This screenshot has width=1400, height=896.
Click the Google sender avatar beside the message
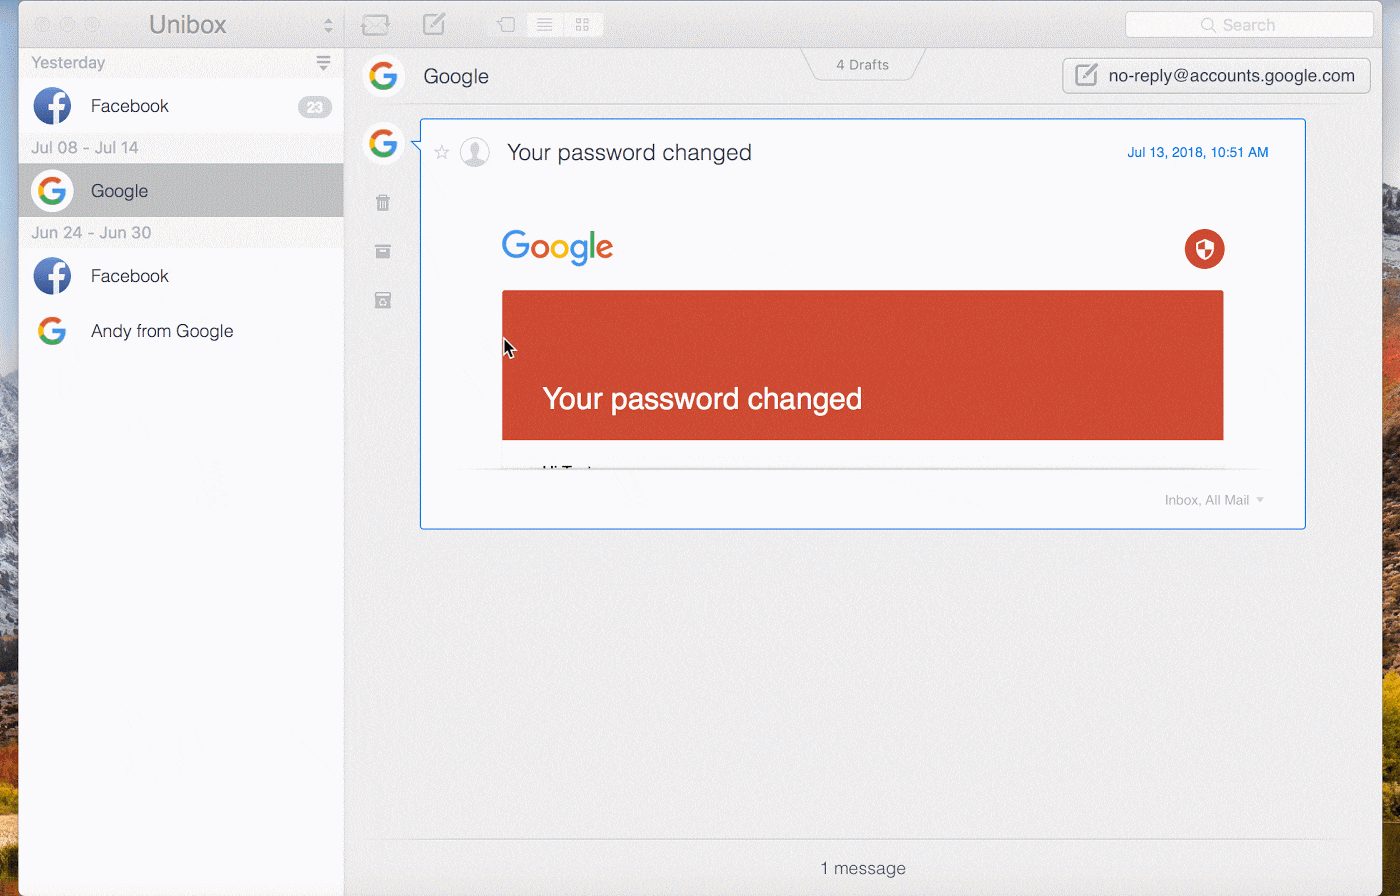pos(383,144)
